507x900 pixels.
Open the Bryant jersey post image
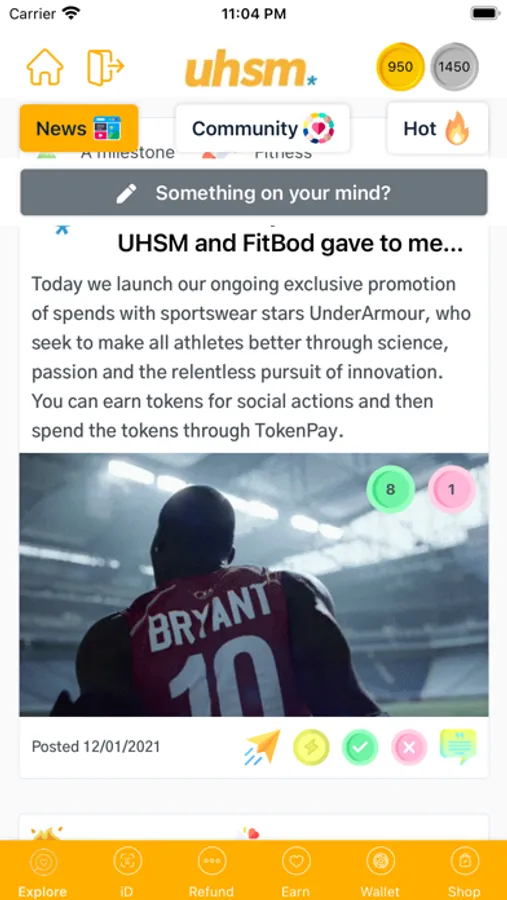pyautogui.click(x=254, y=584)
